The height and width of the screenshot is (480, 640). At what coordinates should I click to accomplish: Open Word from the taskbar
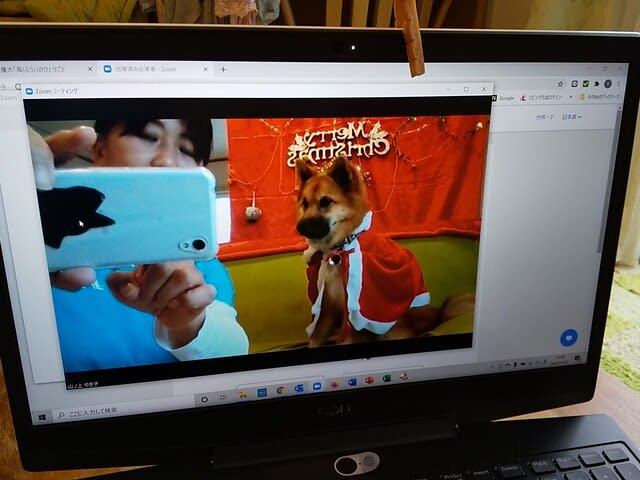click(x=352, y=382)
